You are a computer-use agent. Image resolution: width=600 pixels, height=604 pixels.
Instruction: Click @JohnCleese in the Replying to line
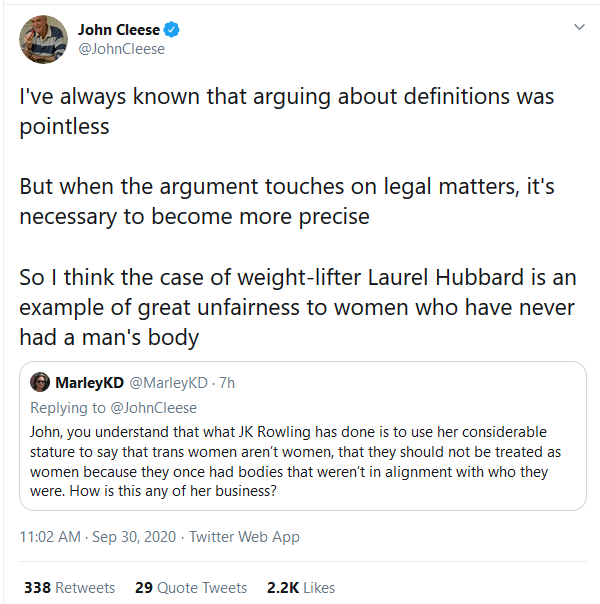[154, 408]
